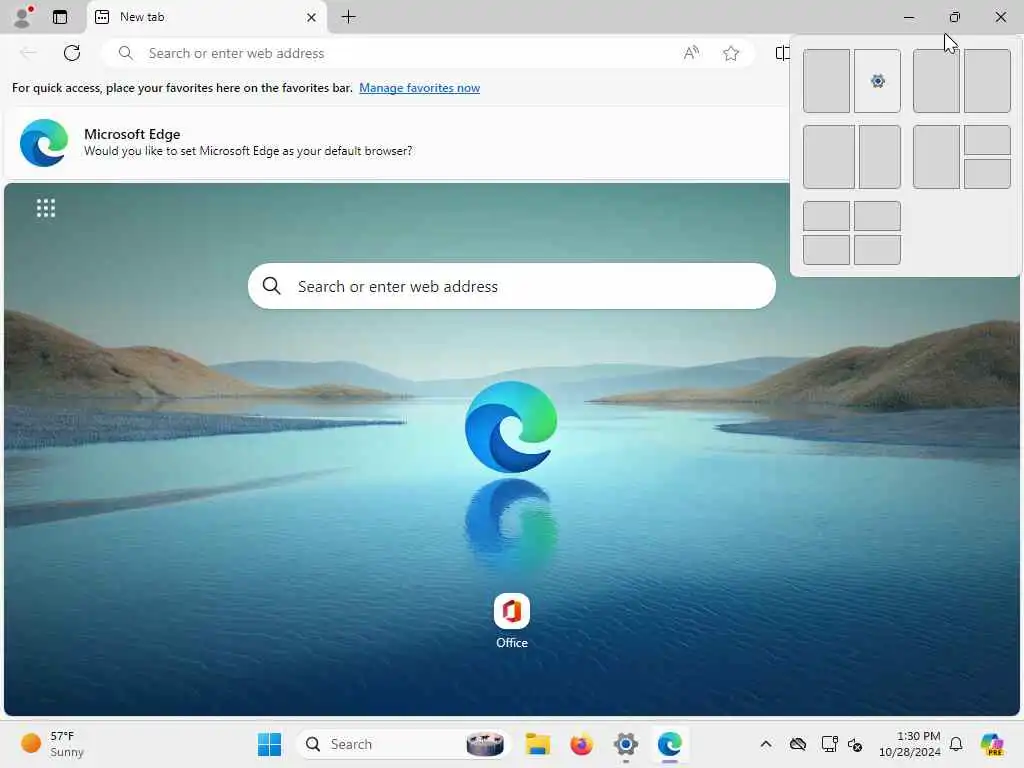Select top-right zone of four-quadrant layout
Image resolution: width=1024 pixels, height=768 pixels.
click(877, 216)
